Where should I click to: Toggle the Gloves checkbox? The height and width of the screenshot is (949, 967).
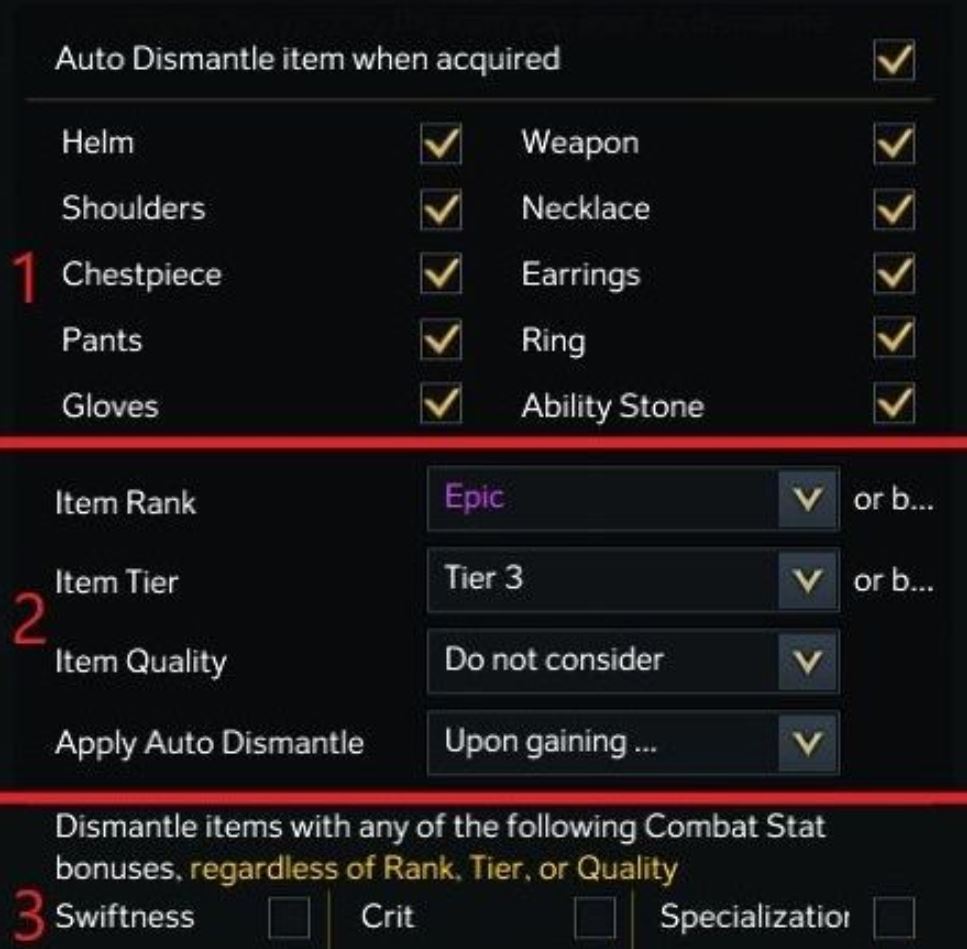(x=441, y=406)
